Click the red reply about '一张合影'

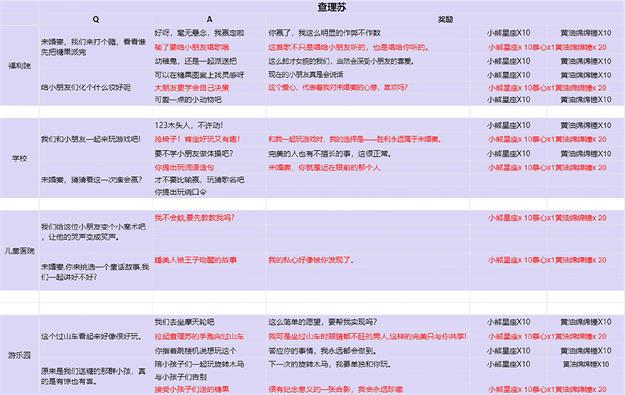tap(335, 389)
